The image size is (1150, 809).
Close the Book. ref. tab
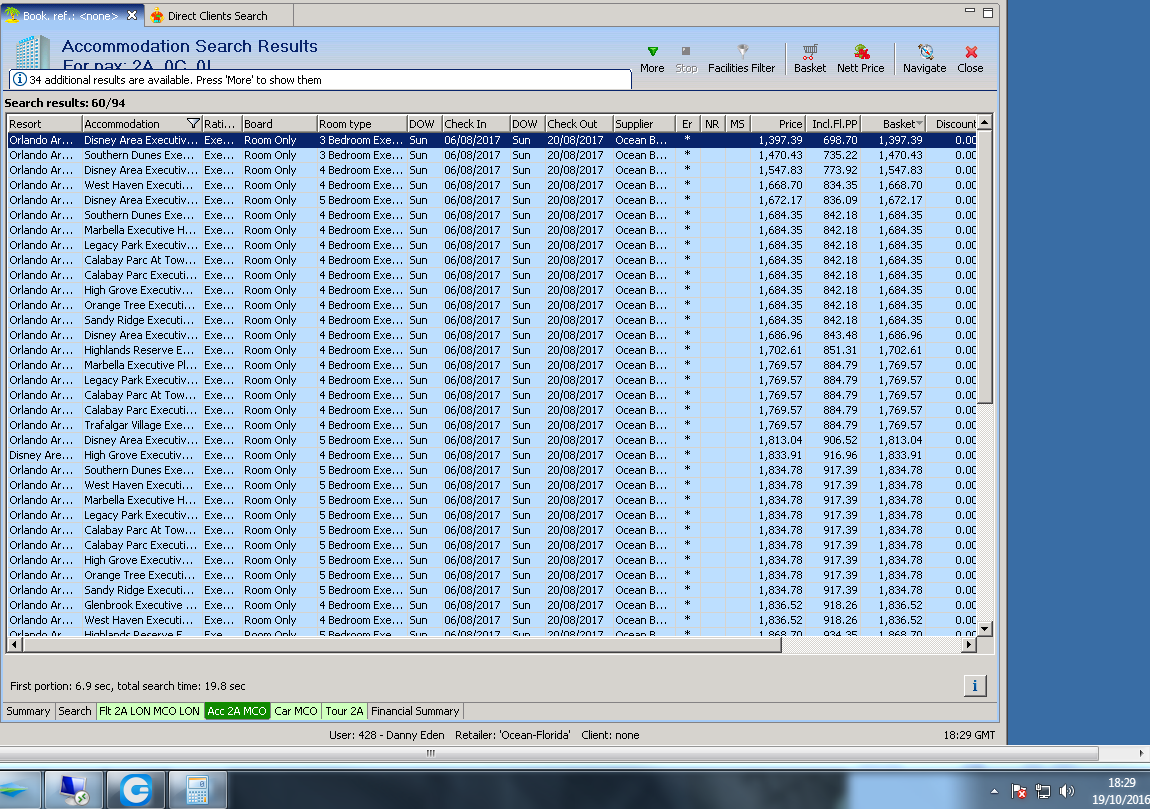click(132, 16)
